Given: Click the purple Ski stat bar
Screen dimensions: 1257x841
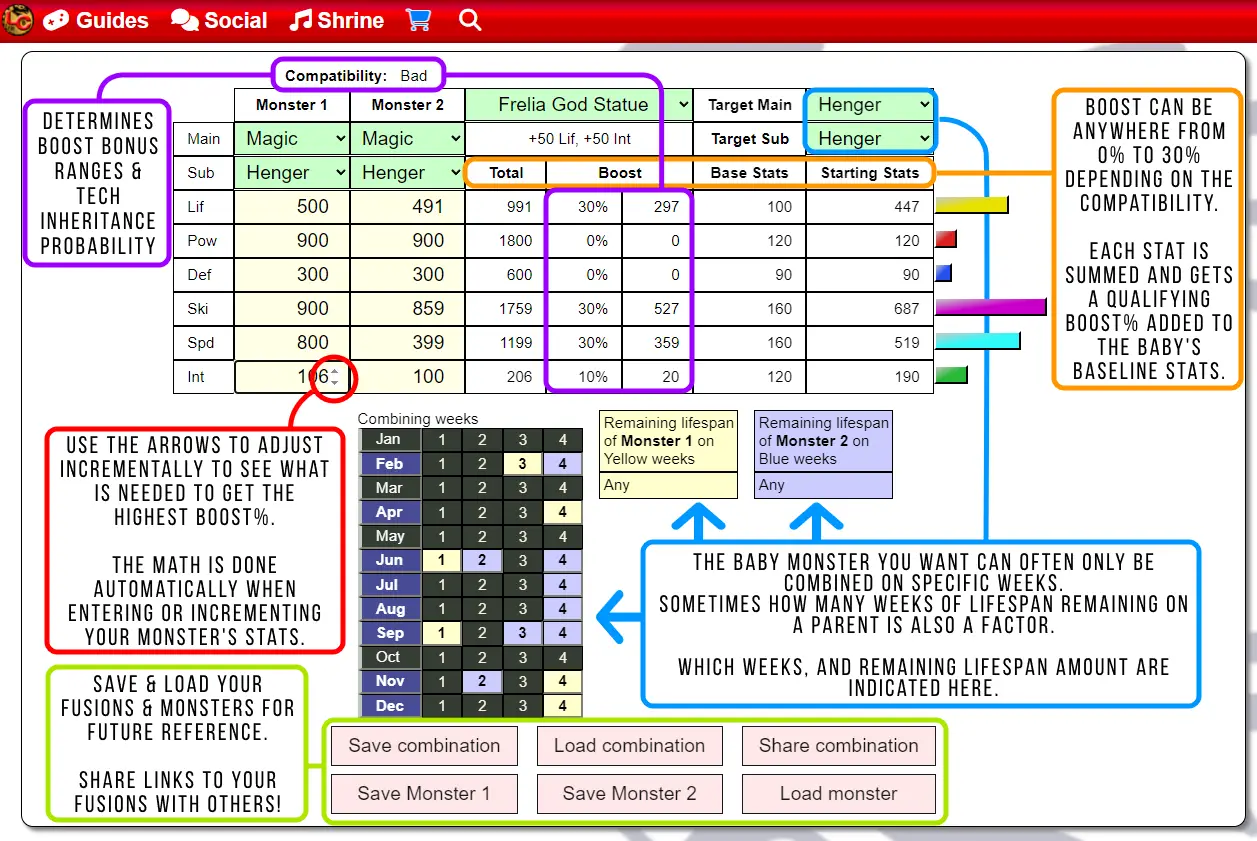Looking at the screenshot, I should pyautogui.click(x=990, y=307).
